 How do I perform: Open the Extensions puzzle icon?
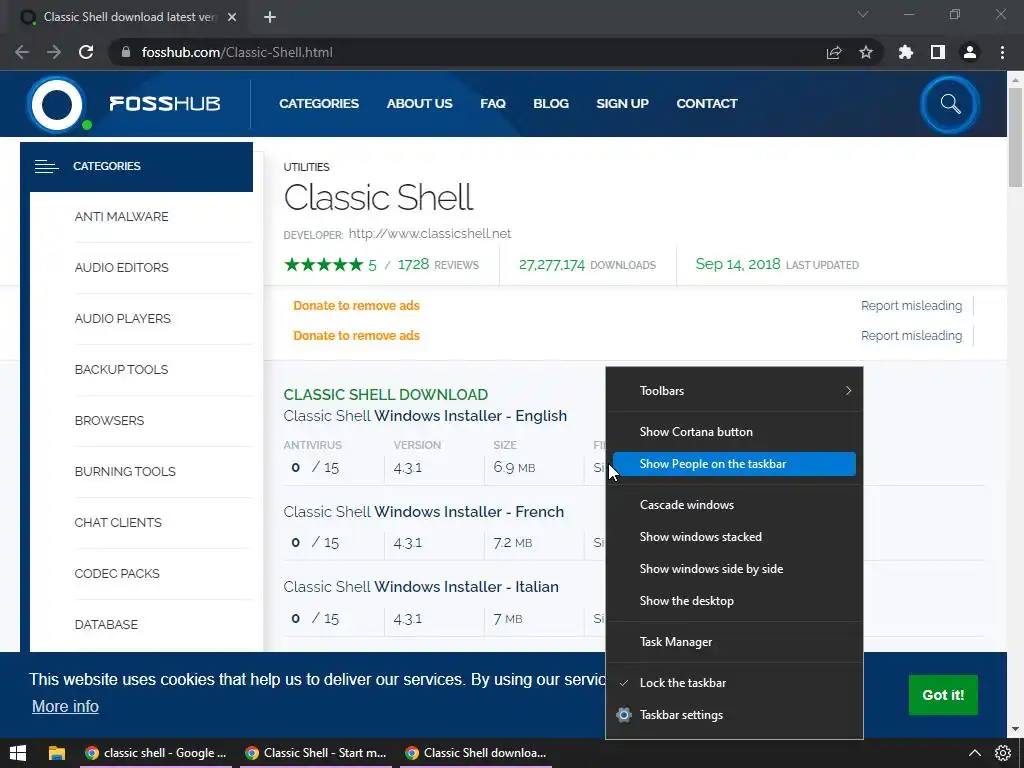906,52
